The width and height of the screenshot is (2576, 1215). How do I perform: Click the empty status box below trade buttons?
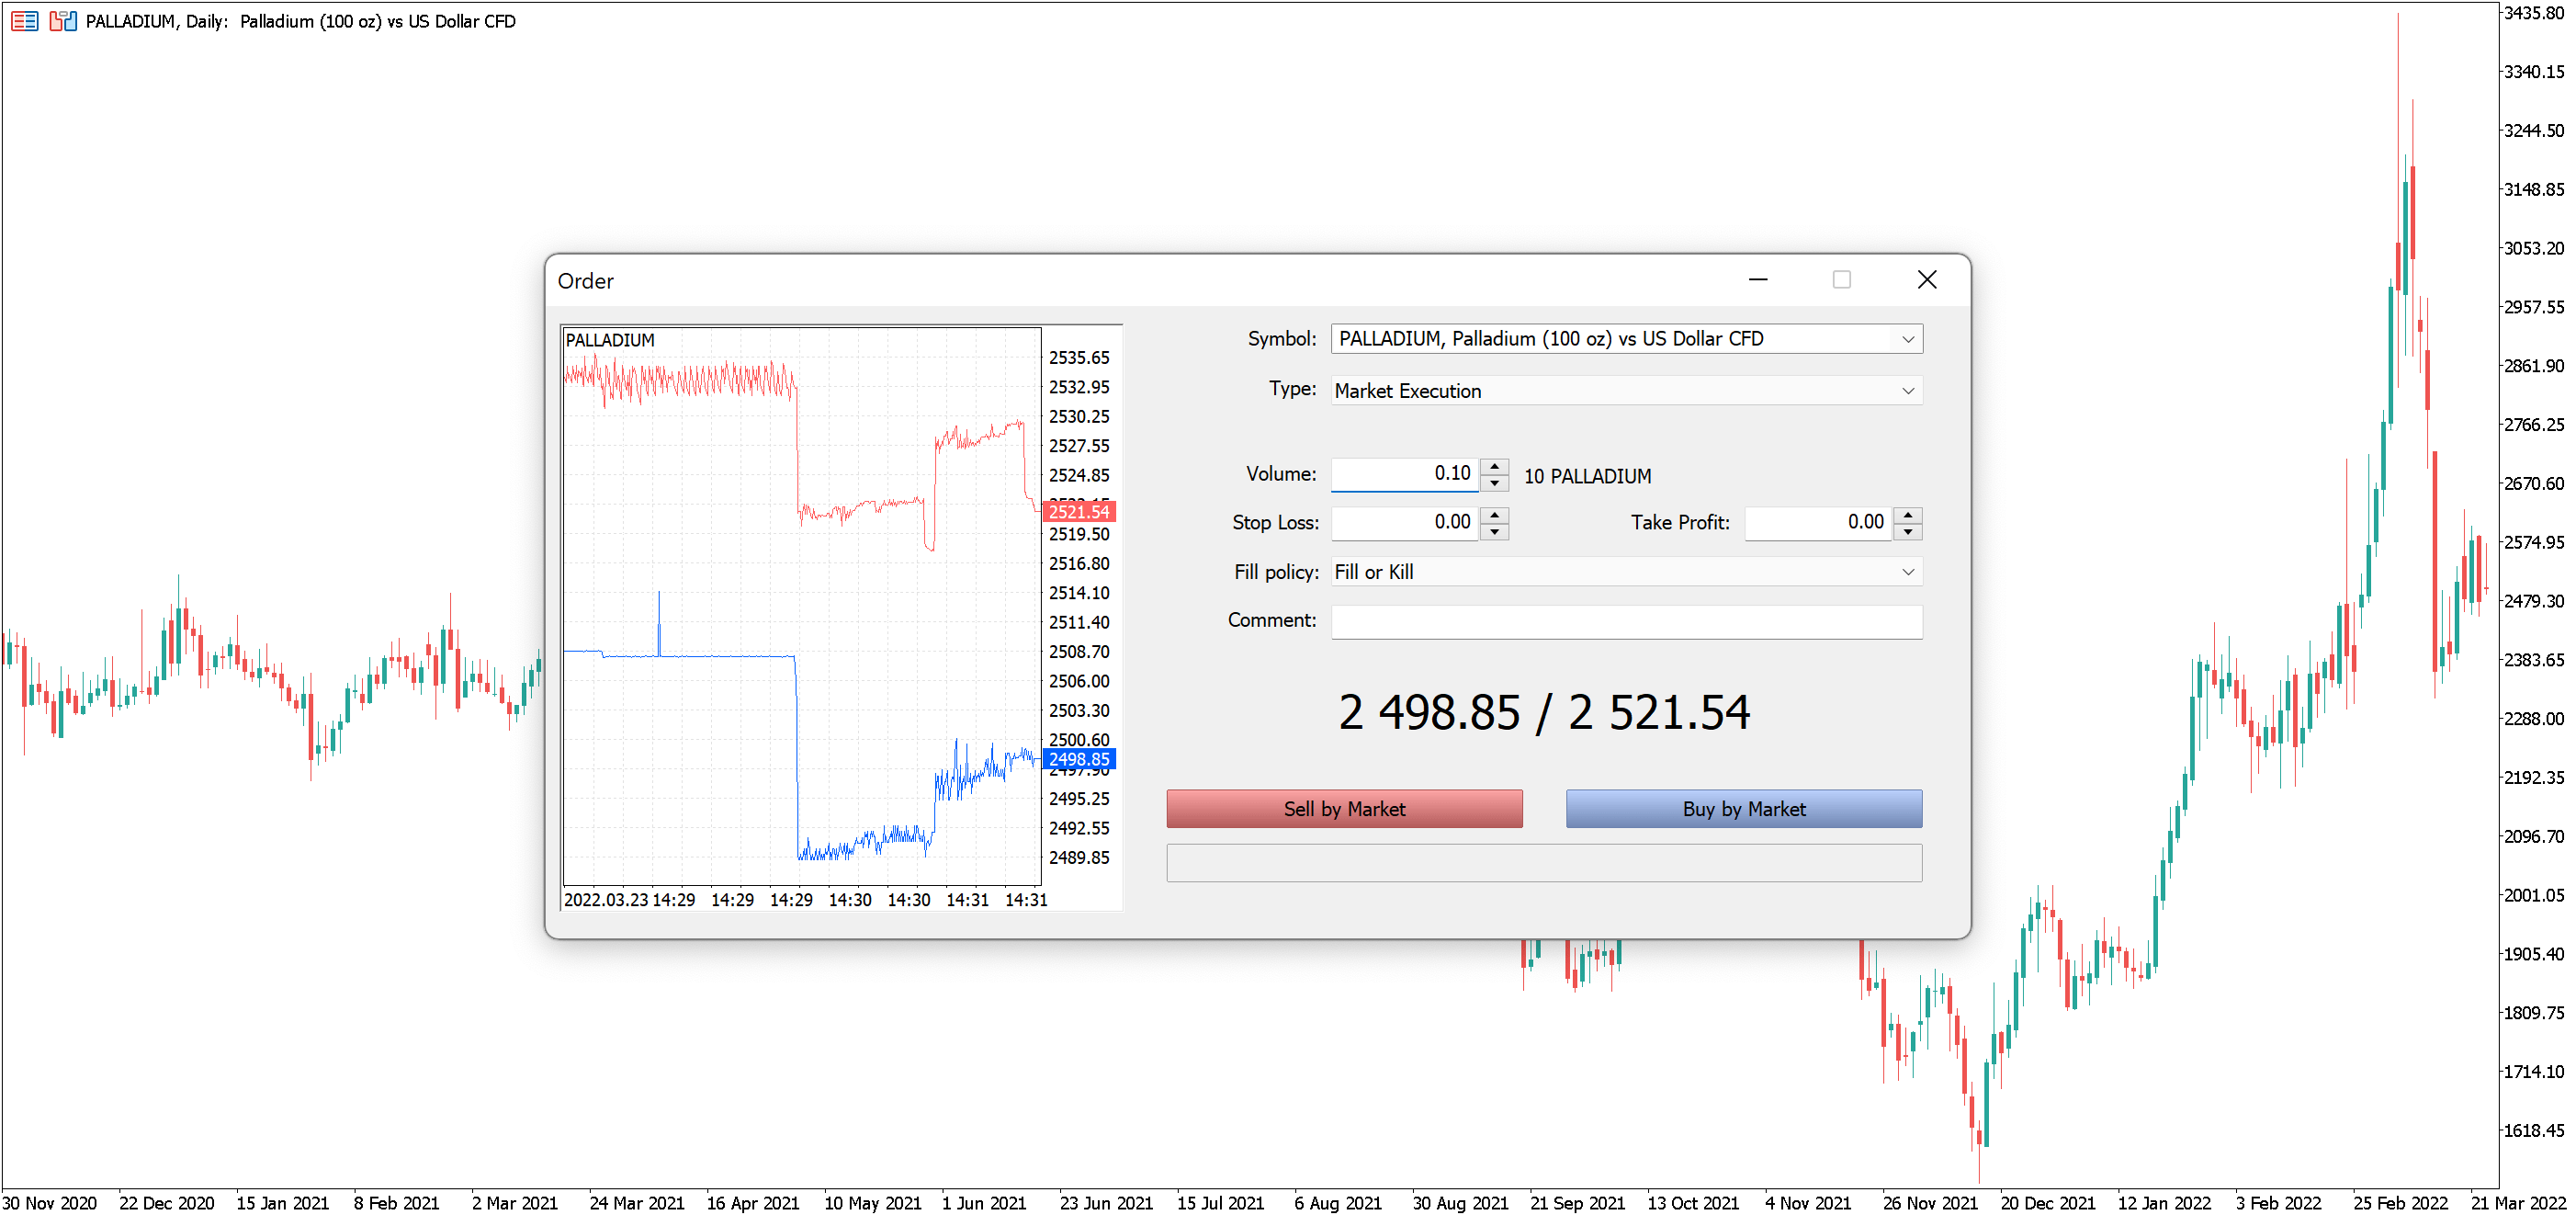pos(1544,863)
